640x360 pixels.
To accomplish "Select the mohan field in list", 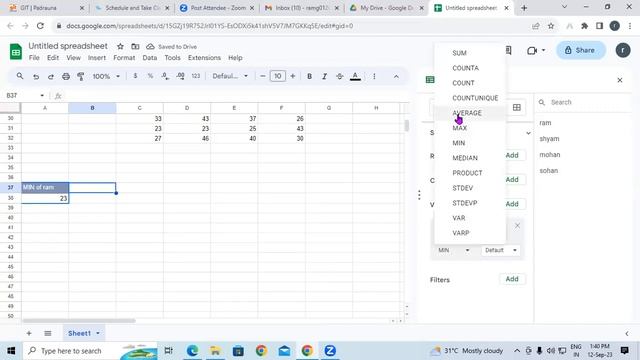I will pyautogui.click(x=550, y=155).
